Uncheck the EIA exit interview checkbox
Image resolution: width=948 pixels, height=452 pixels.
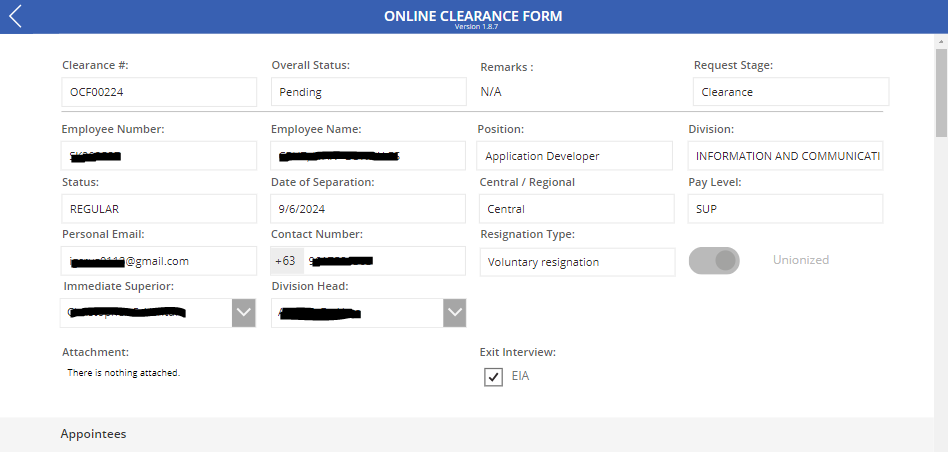pos(493,377)
